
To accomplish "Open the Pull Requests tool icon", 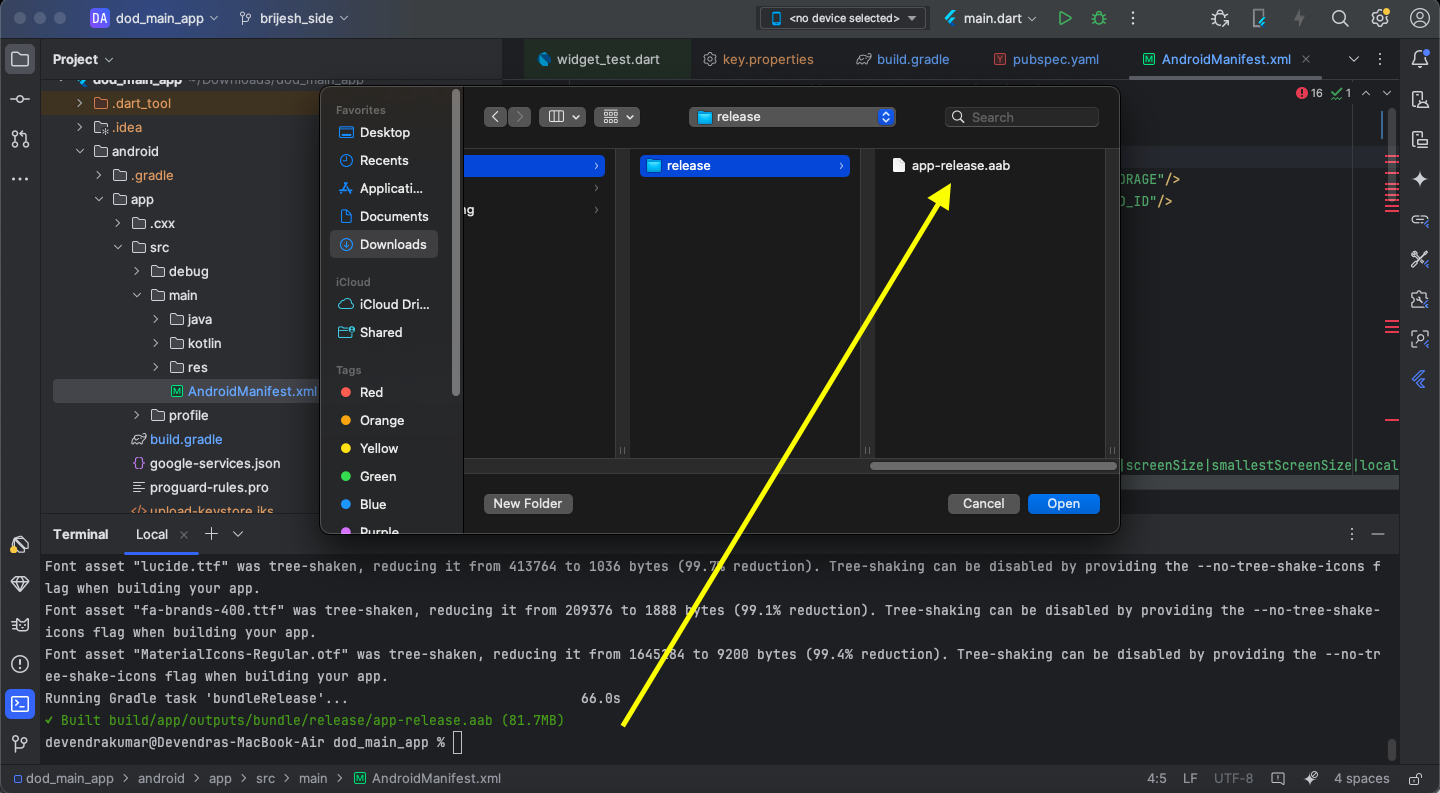I will pos(20,139).
